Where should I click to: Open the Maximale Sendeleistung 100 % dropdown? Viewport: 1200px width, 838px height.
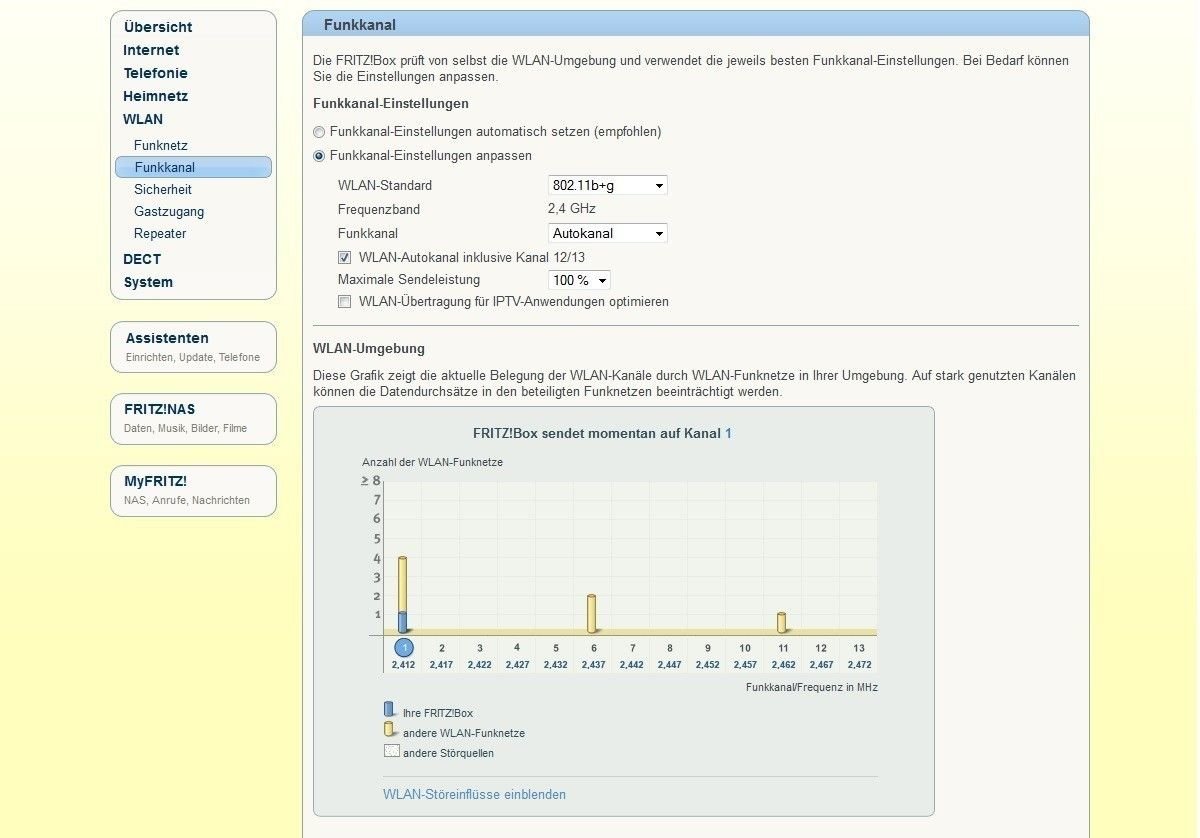point(579,280)
